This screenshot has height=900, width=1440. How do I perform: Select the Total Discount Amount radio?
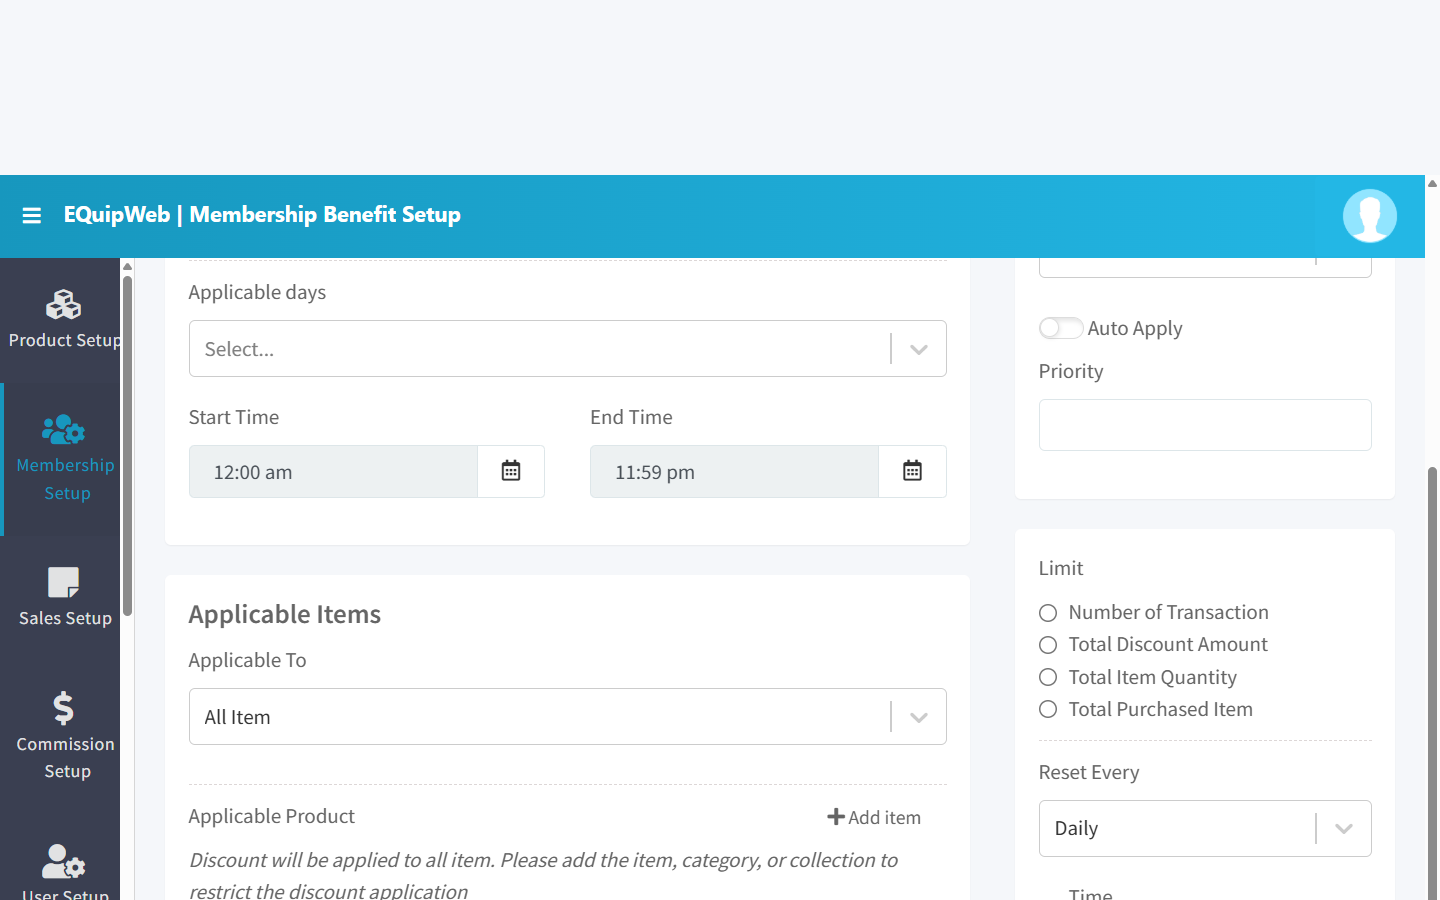pyautogui.click(x=1048, y=645)
